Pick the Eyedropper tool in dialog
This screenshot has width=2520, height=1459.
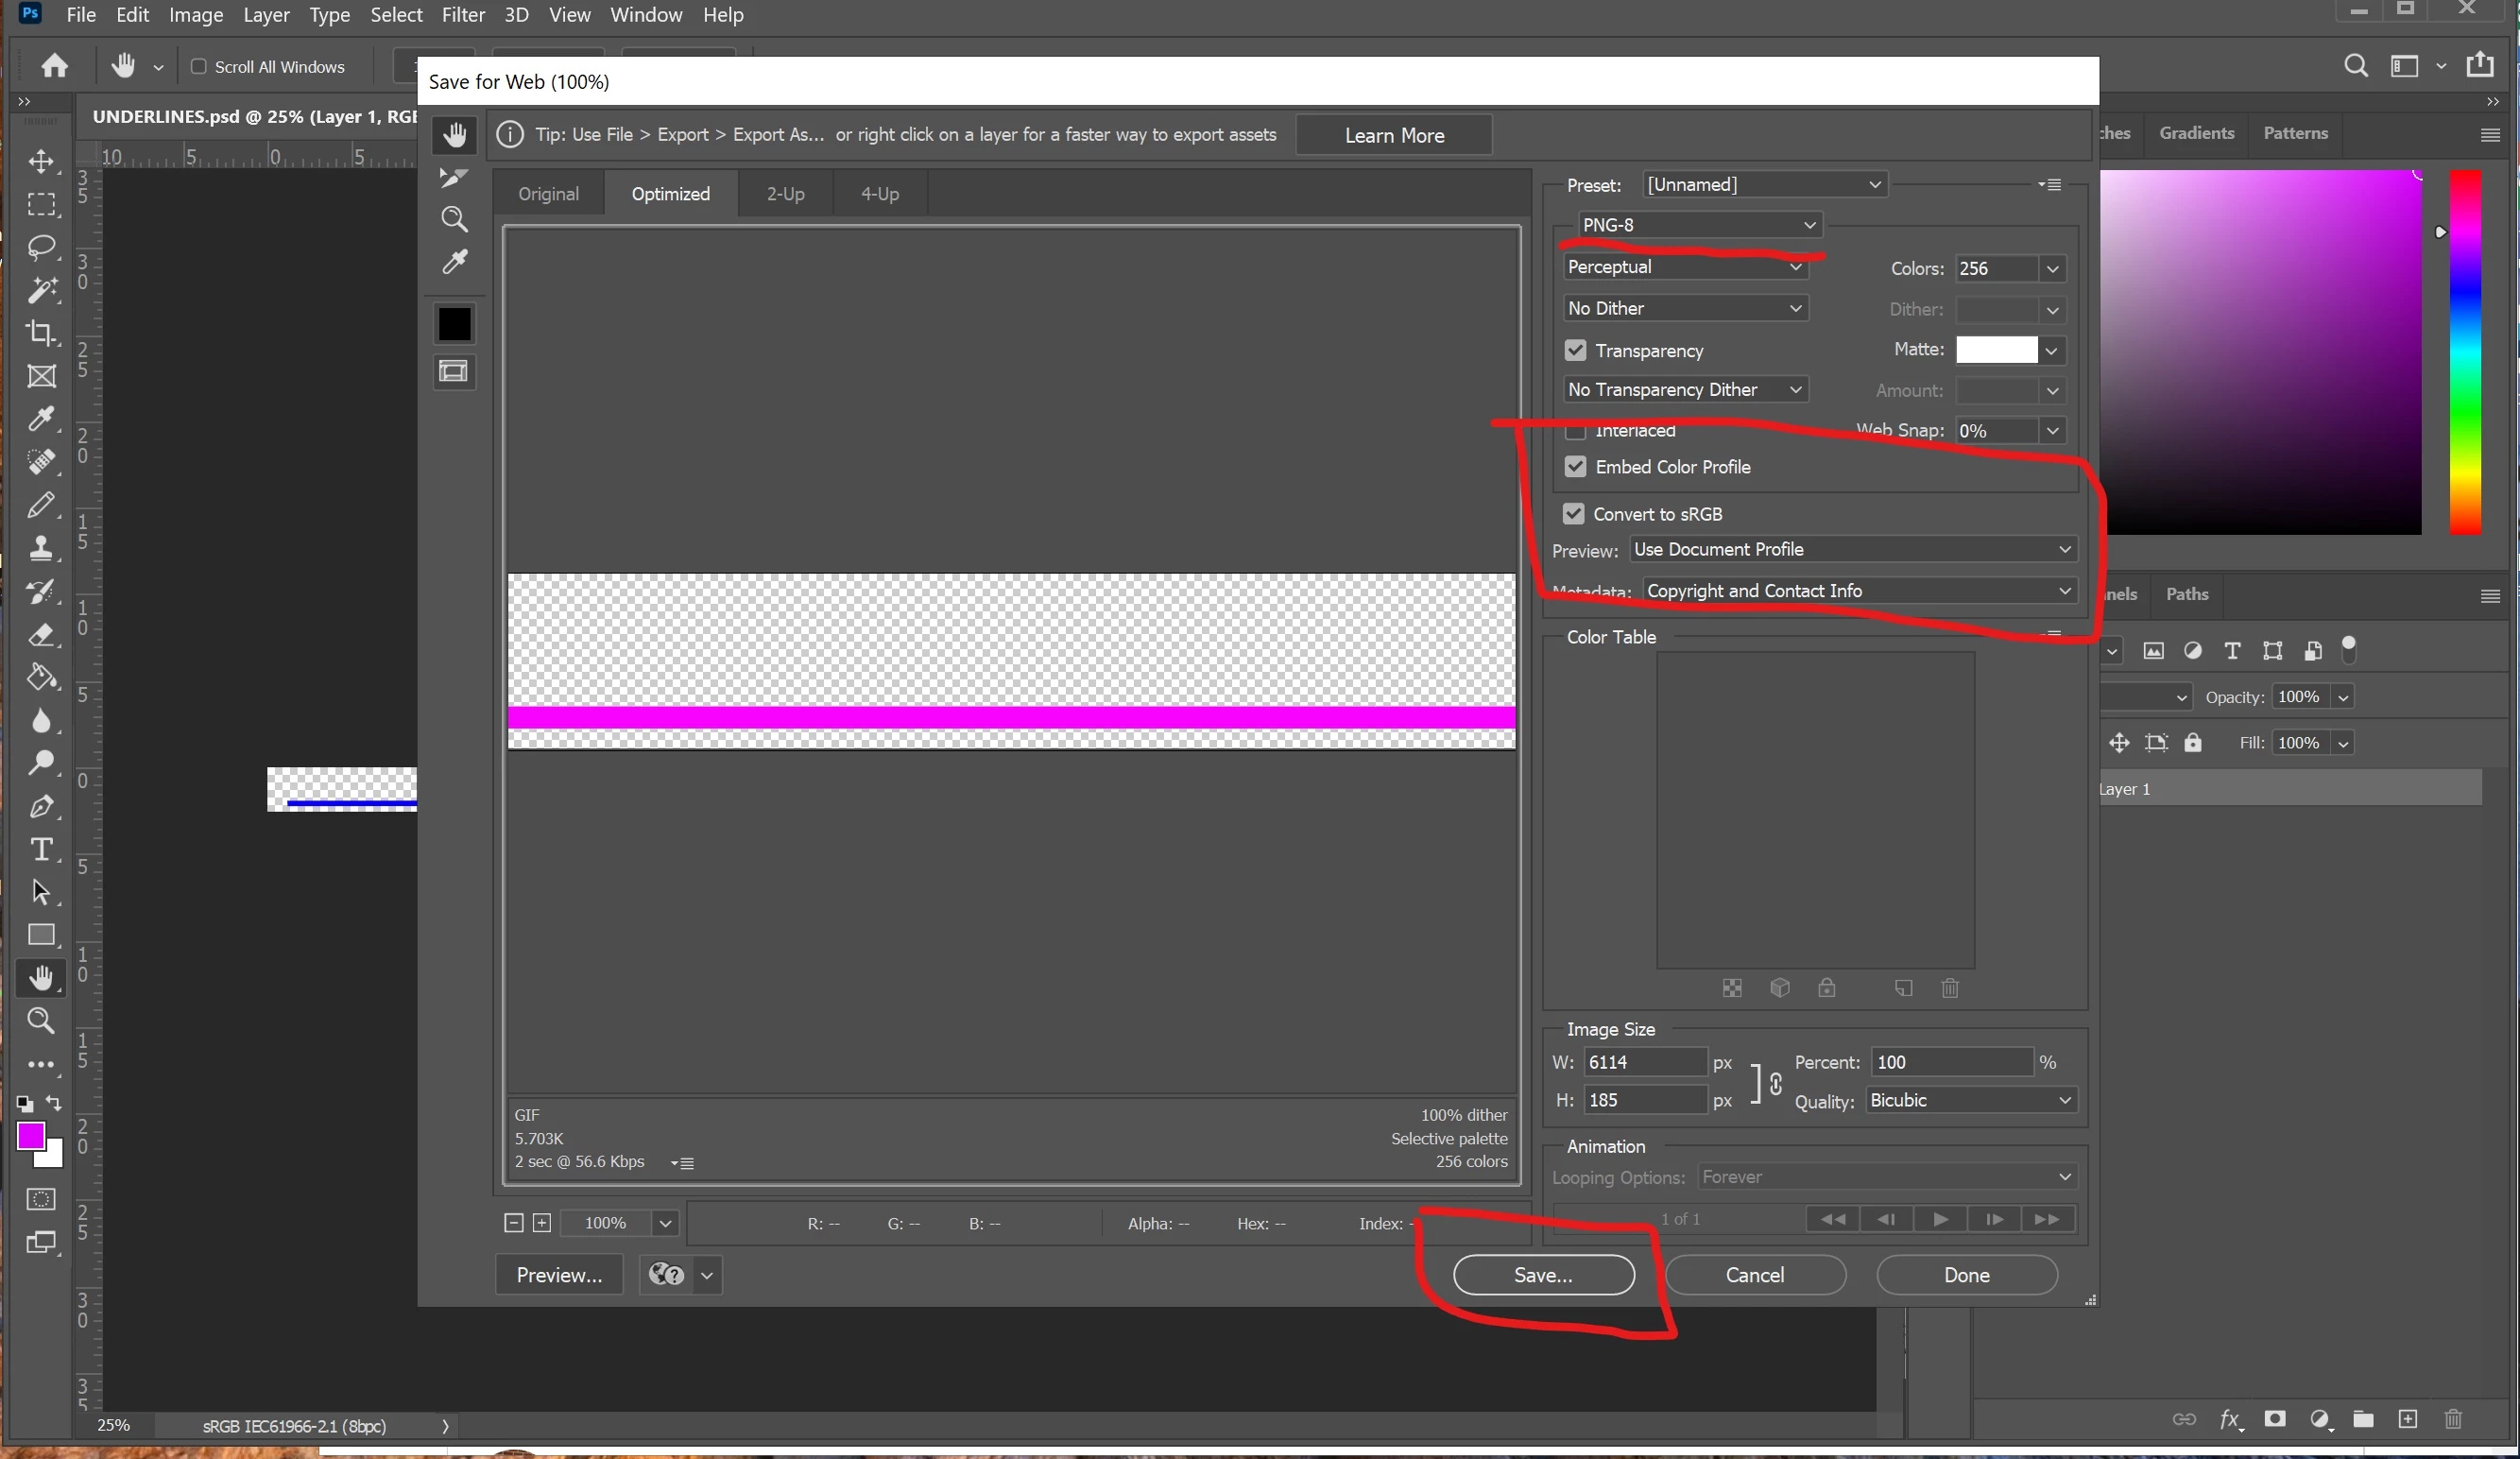(455, 262)
